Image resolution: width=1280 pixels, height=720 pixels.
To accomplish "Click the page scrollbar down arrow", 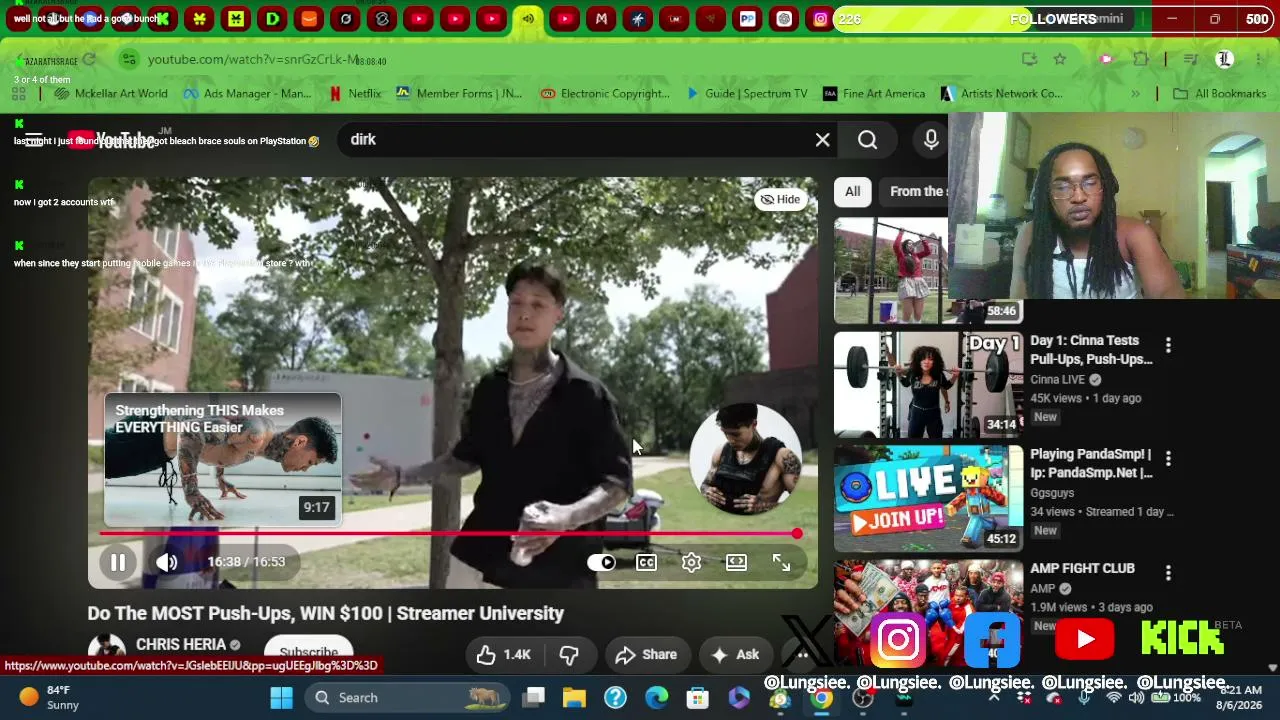I will pos(1273,667).
